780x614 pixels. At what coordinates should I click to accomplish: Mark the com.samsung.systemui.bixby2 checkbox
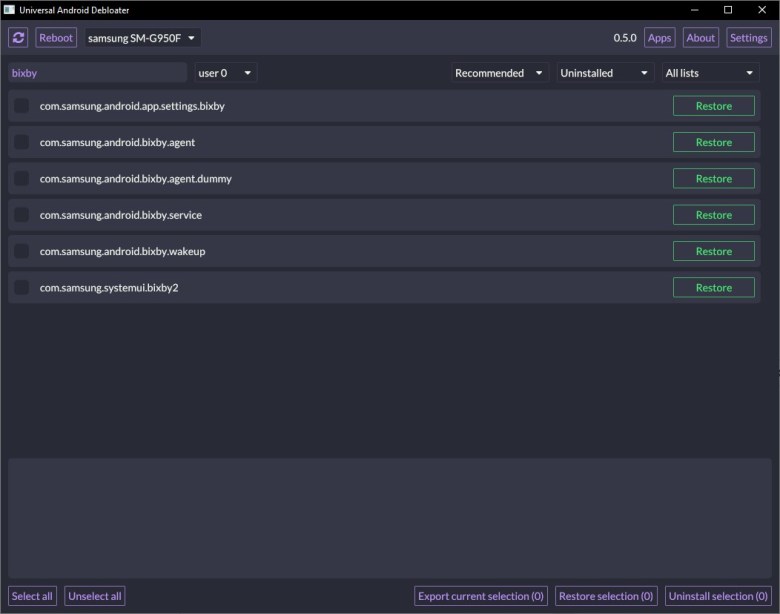coord(21,288)
